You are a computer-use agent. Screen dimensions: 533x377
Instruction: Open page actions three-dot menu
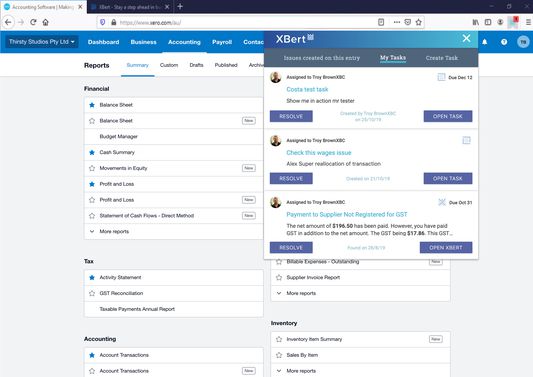pyautogui.click(x=397, y=22)
